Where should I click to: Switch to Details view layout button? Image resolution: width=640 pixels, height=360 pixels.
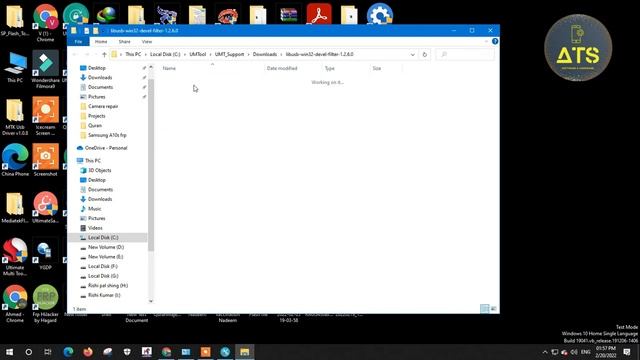coord(484,309)
